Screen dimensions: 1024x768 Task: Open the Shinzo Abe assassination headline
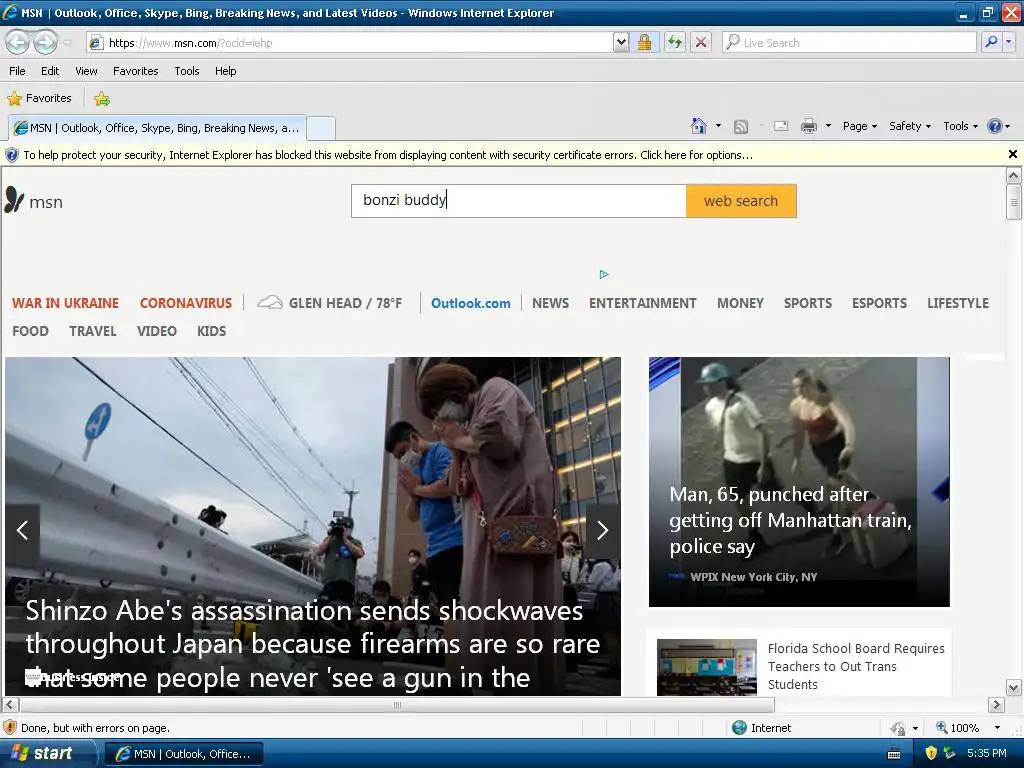pos(312,644)
